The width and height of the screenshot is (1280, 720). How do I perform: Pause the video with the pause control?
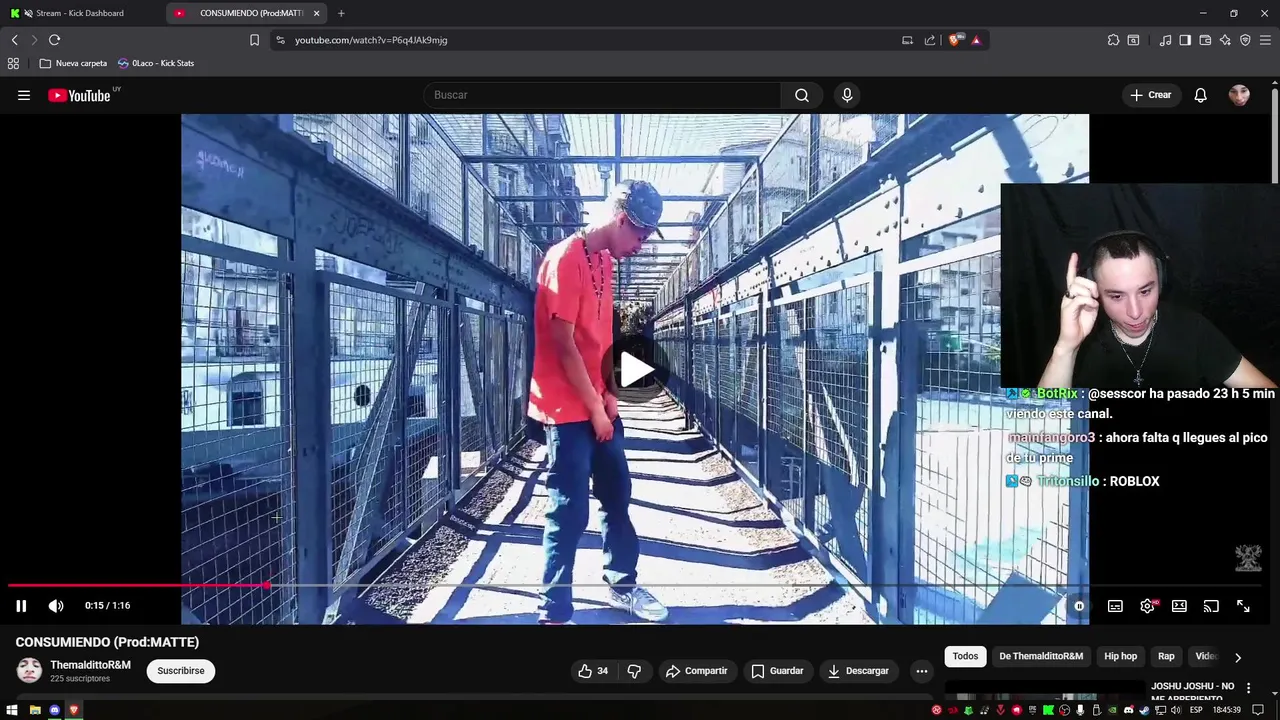coord(21,605)
